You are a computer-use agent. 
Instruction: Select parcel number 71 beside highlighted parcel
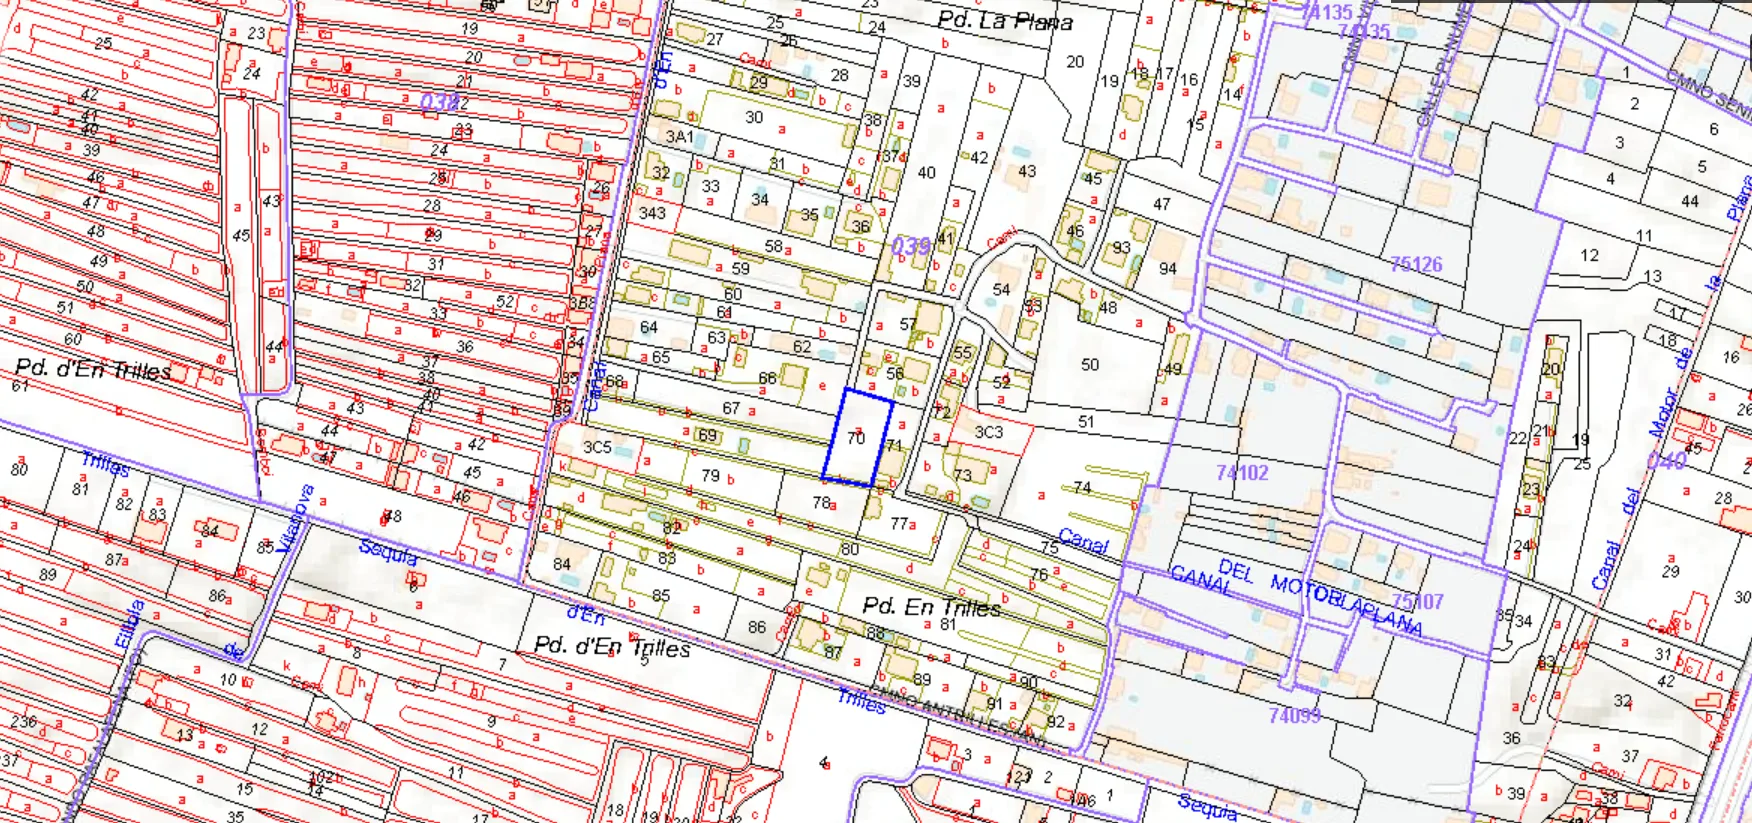[x=894, y=445]
